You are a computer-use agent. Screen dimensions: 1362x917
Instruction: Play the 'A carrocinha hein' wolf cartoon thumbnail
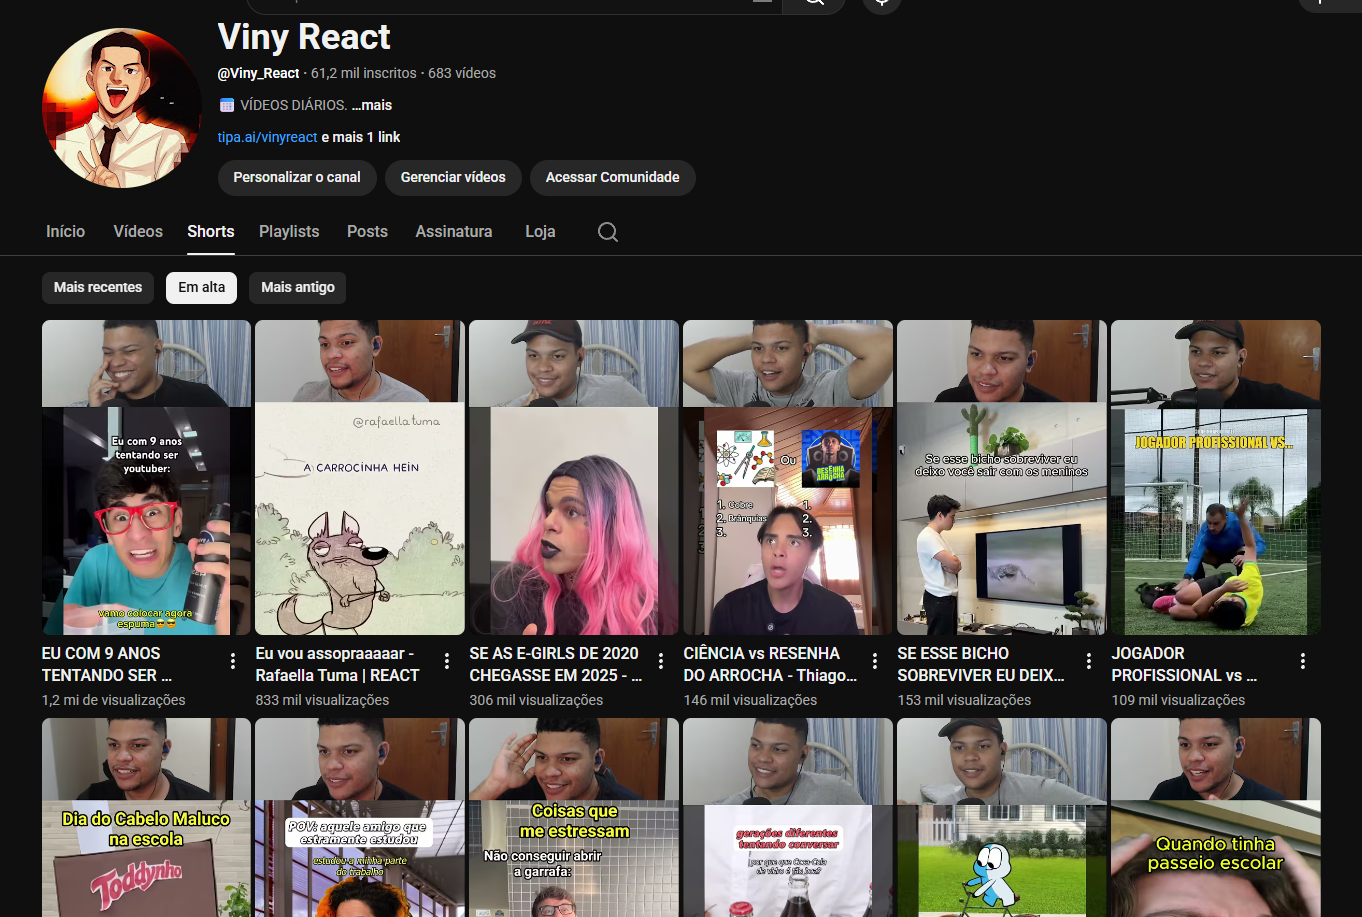(360, 477)
